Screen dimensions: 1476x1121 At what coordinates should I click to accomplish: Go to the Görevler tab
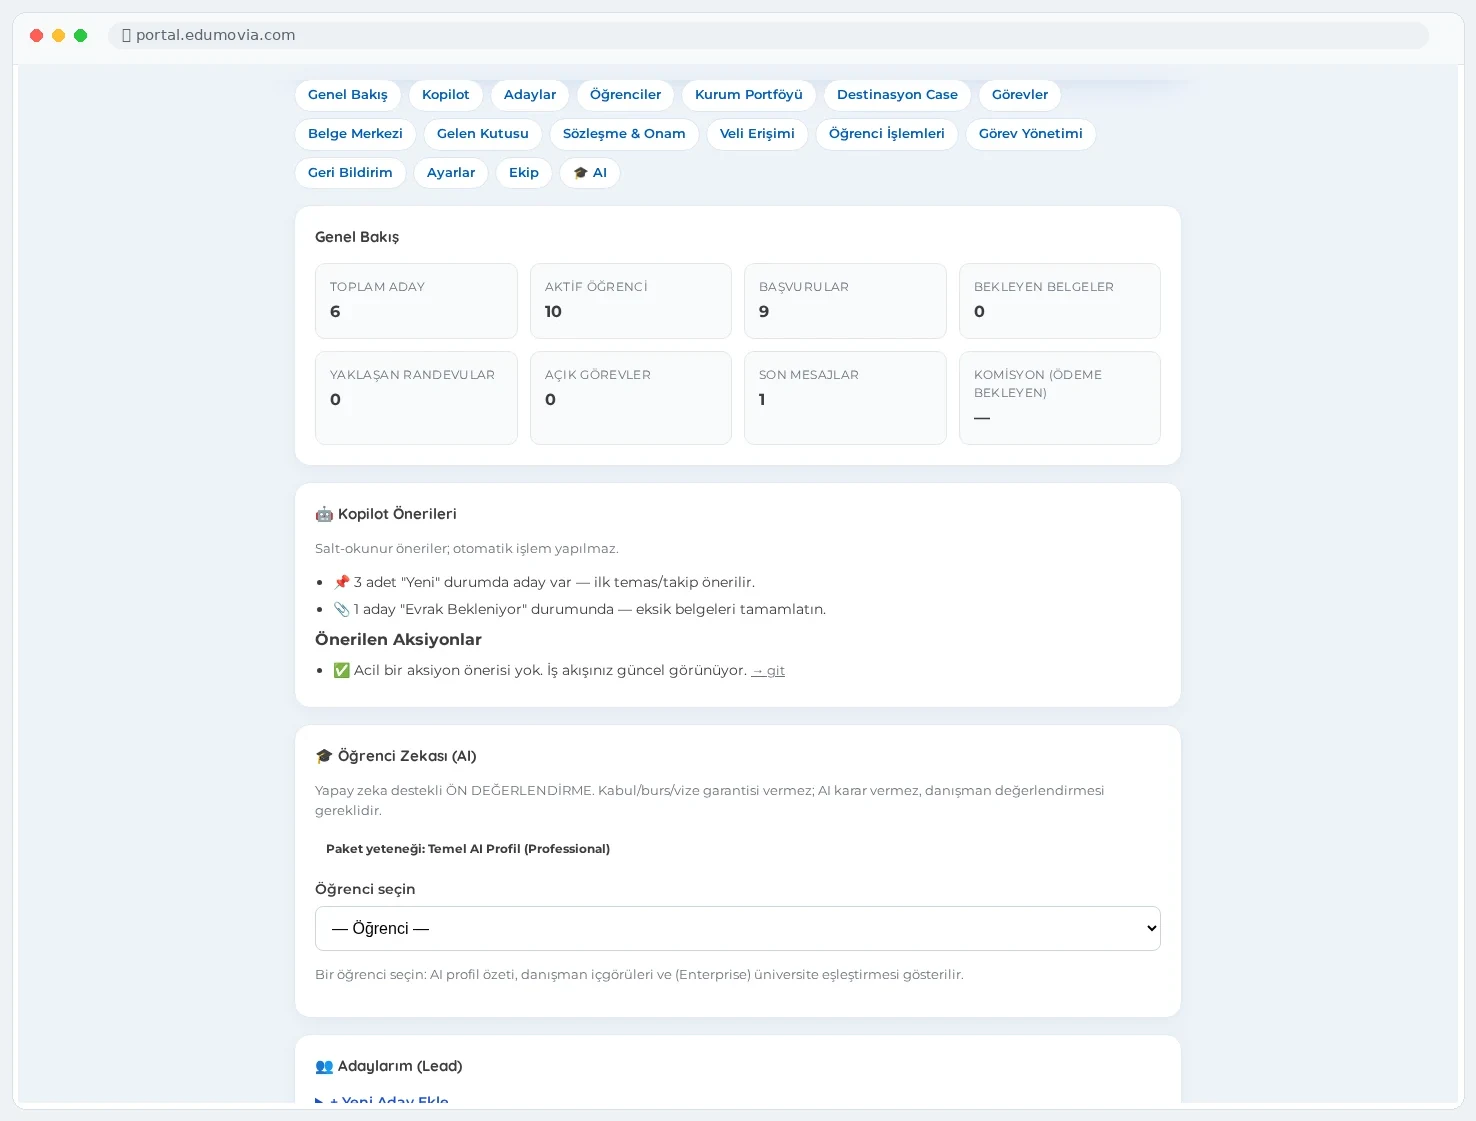(1020, 95)
